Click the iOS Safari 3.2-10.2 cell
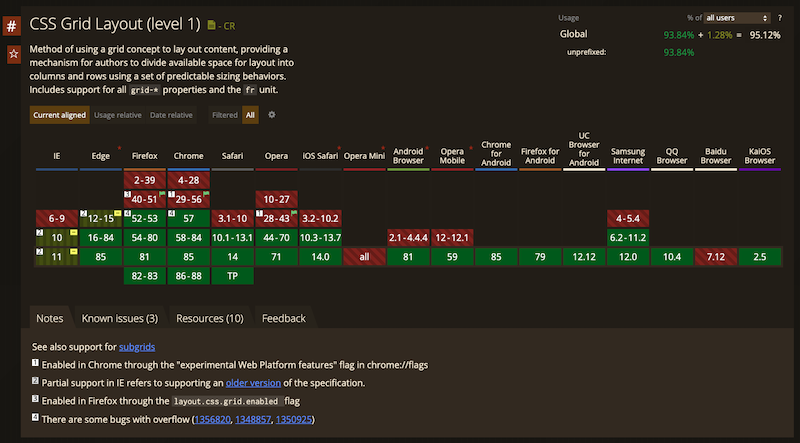 point(320,218)
